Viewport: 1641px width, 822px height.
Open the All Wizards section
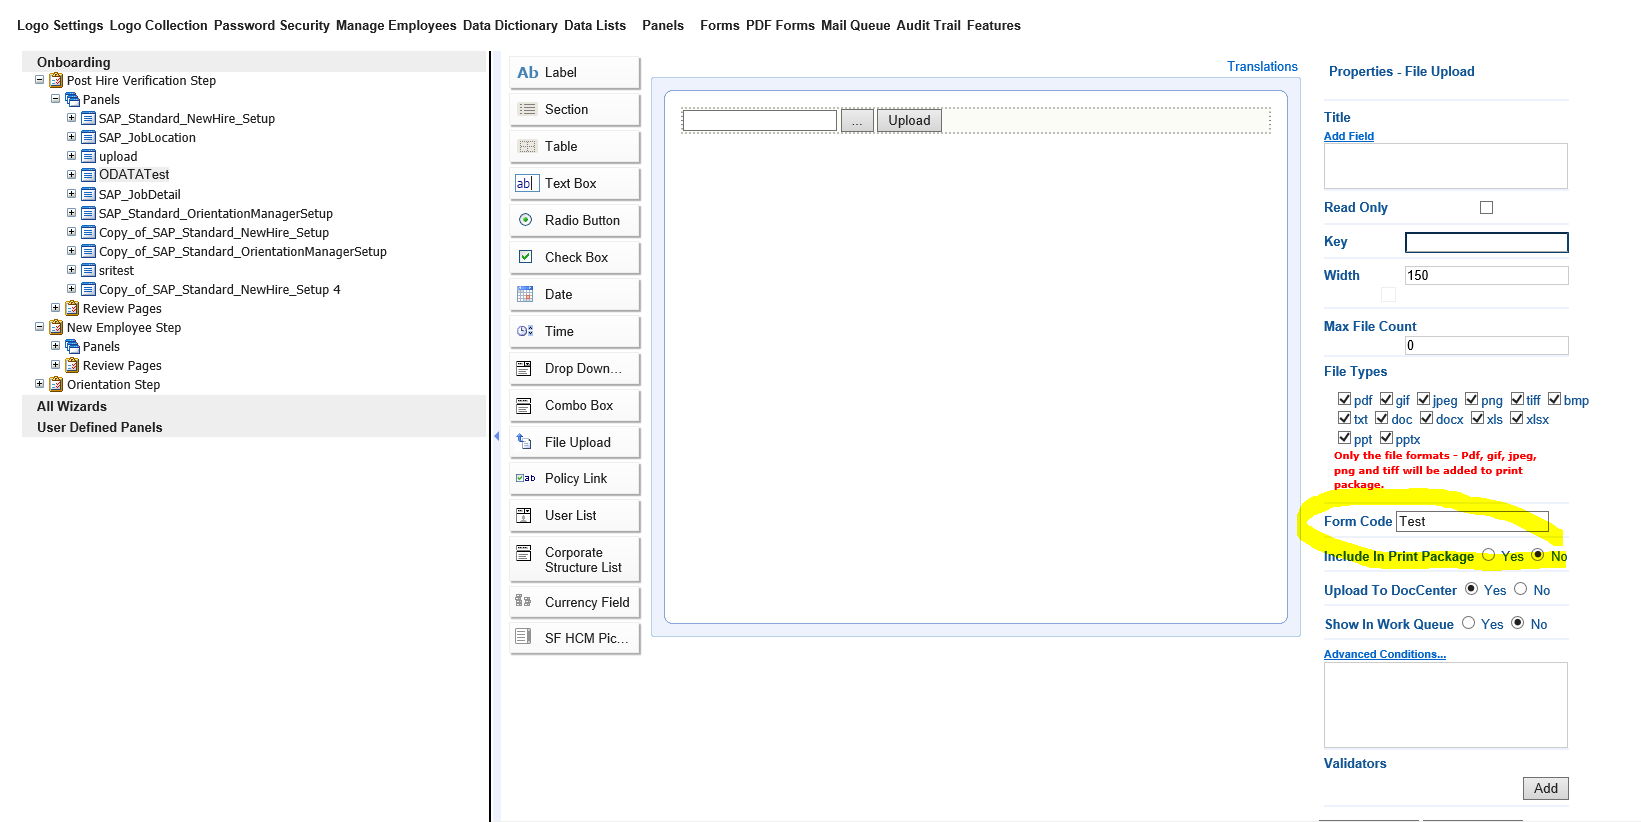[72, 406]
